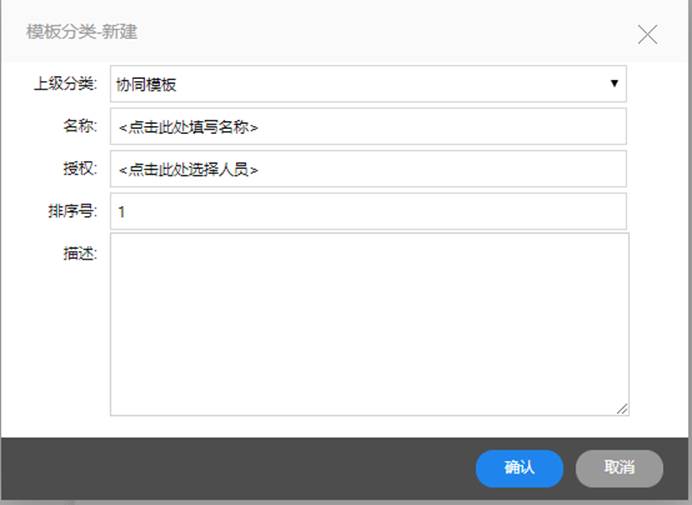Click the 授权 field to select personnel
This screenshot has width=692, height=505.
coord(368,169)
